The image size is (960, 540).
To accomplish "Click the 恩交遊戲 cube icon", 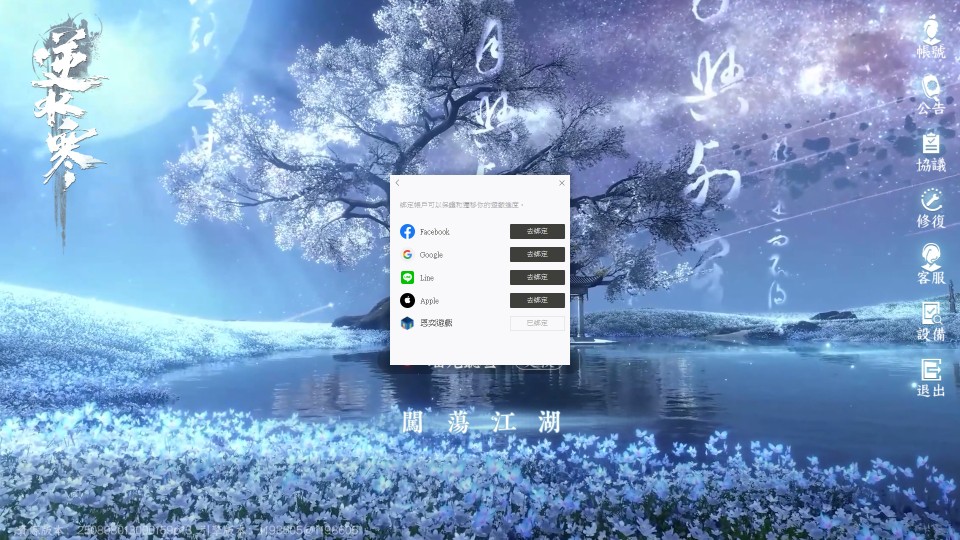I will pos(407,323).
